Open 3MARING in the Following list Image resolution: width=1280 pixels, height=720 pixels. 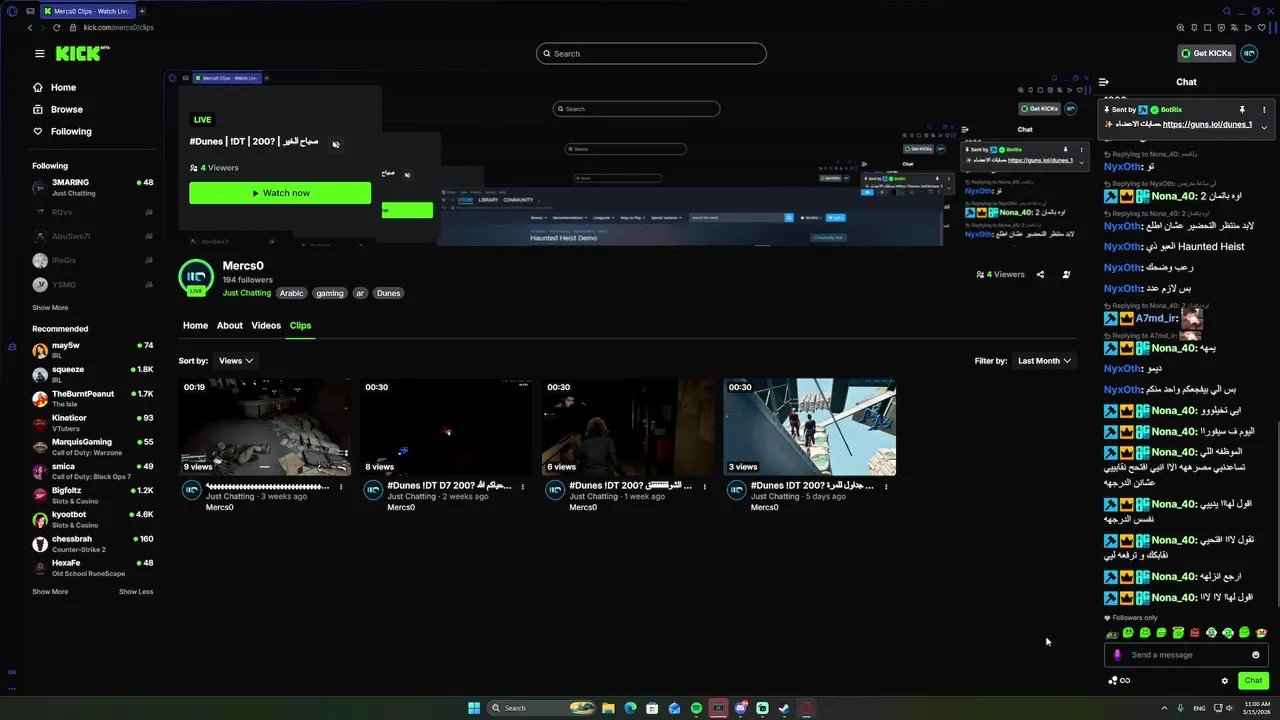pyautogui.click(x=92, y=188)
